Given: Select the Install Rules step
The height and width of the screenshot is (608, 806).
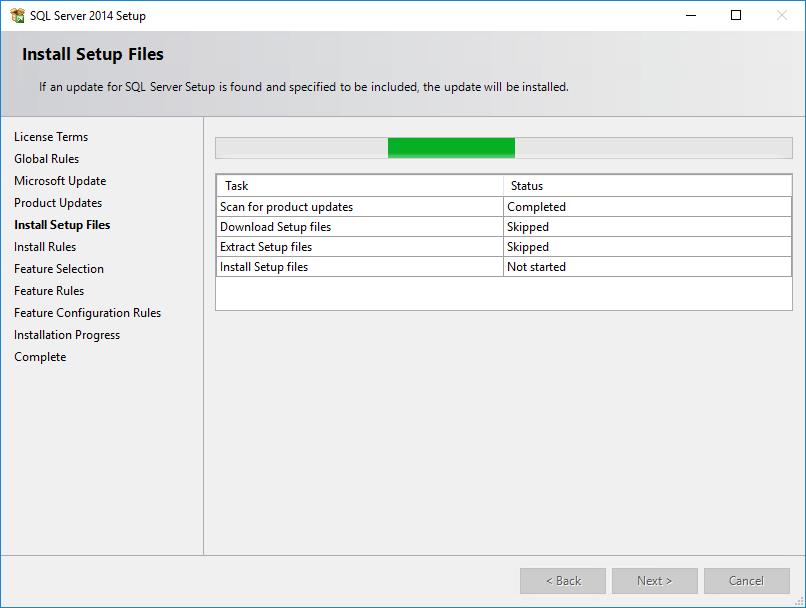Looking at the screenshot, I should coord(45,247).
